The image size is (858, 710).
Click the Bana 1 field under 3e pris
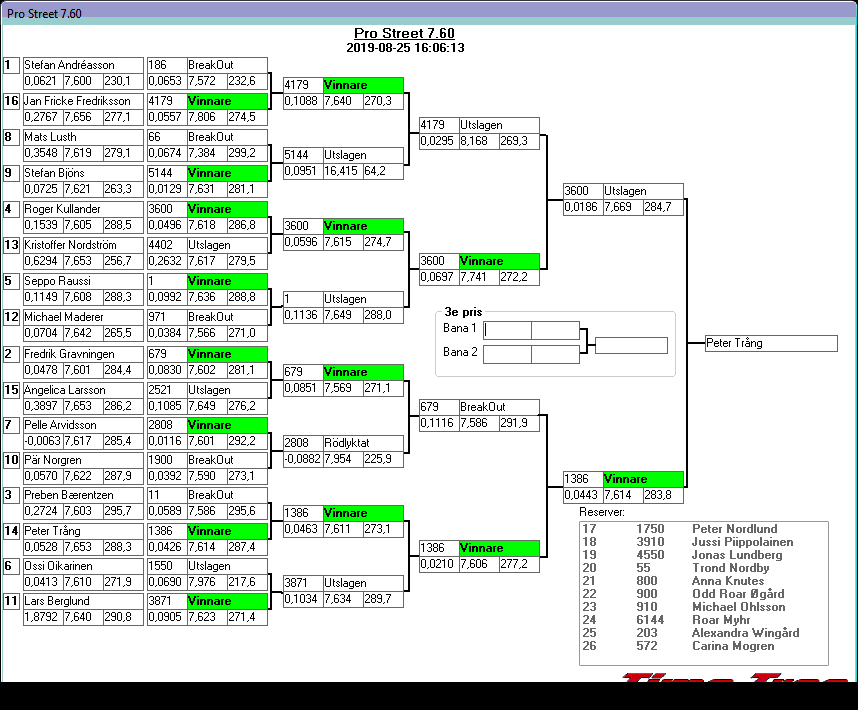tap(507, 330)
